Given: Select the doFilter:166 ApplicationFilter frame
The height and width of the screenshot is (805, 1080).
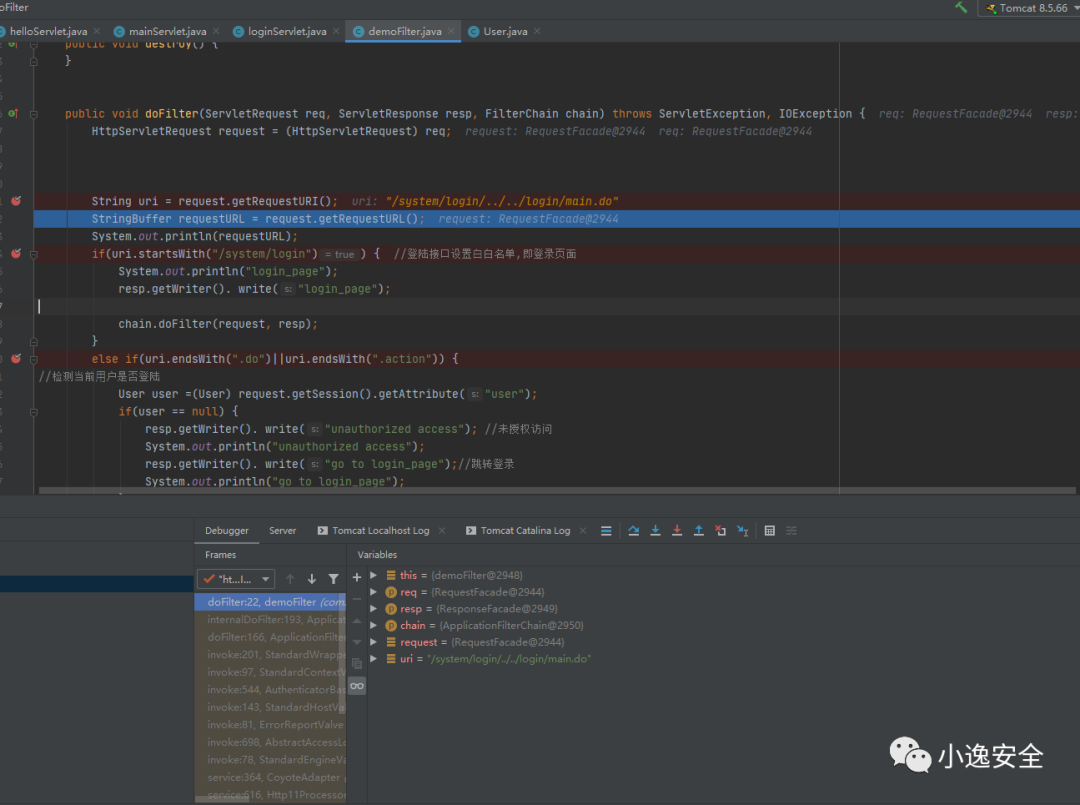Looking at the screenshot, I should coord(270,637).
